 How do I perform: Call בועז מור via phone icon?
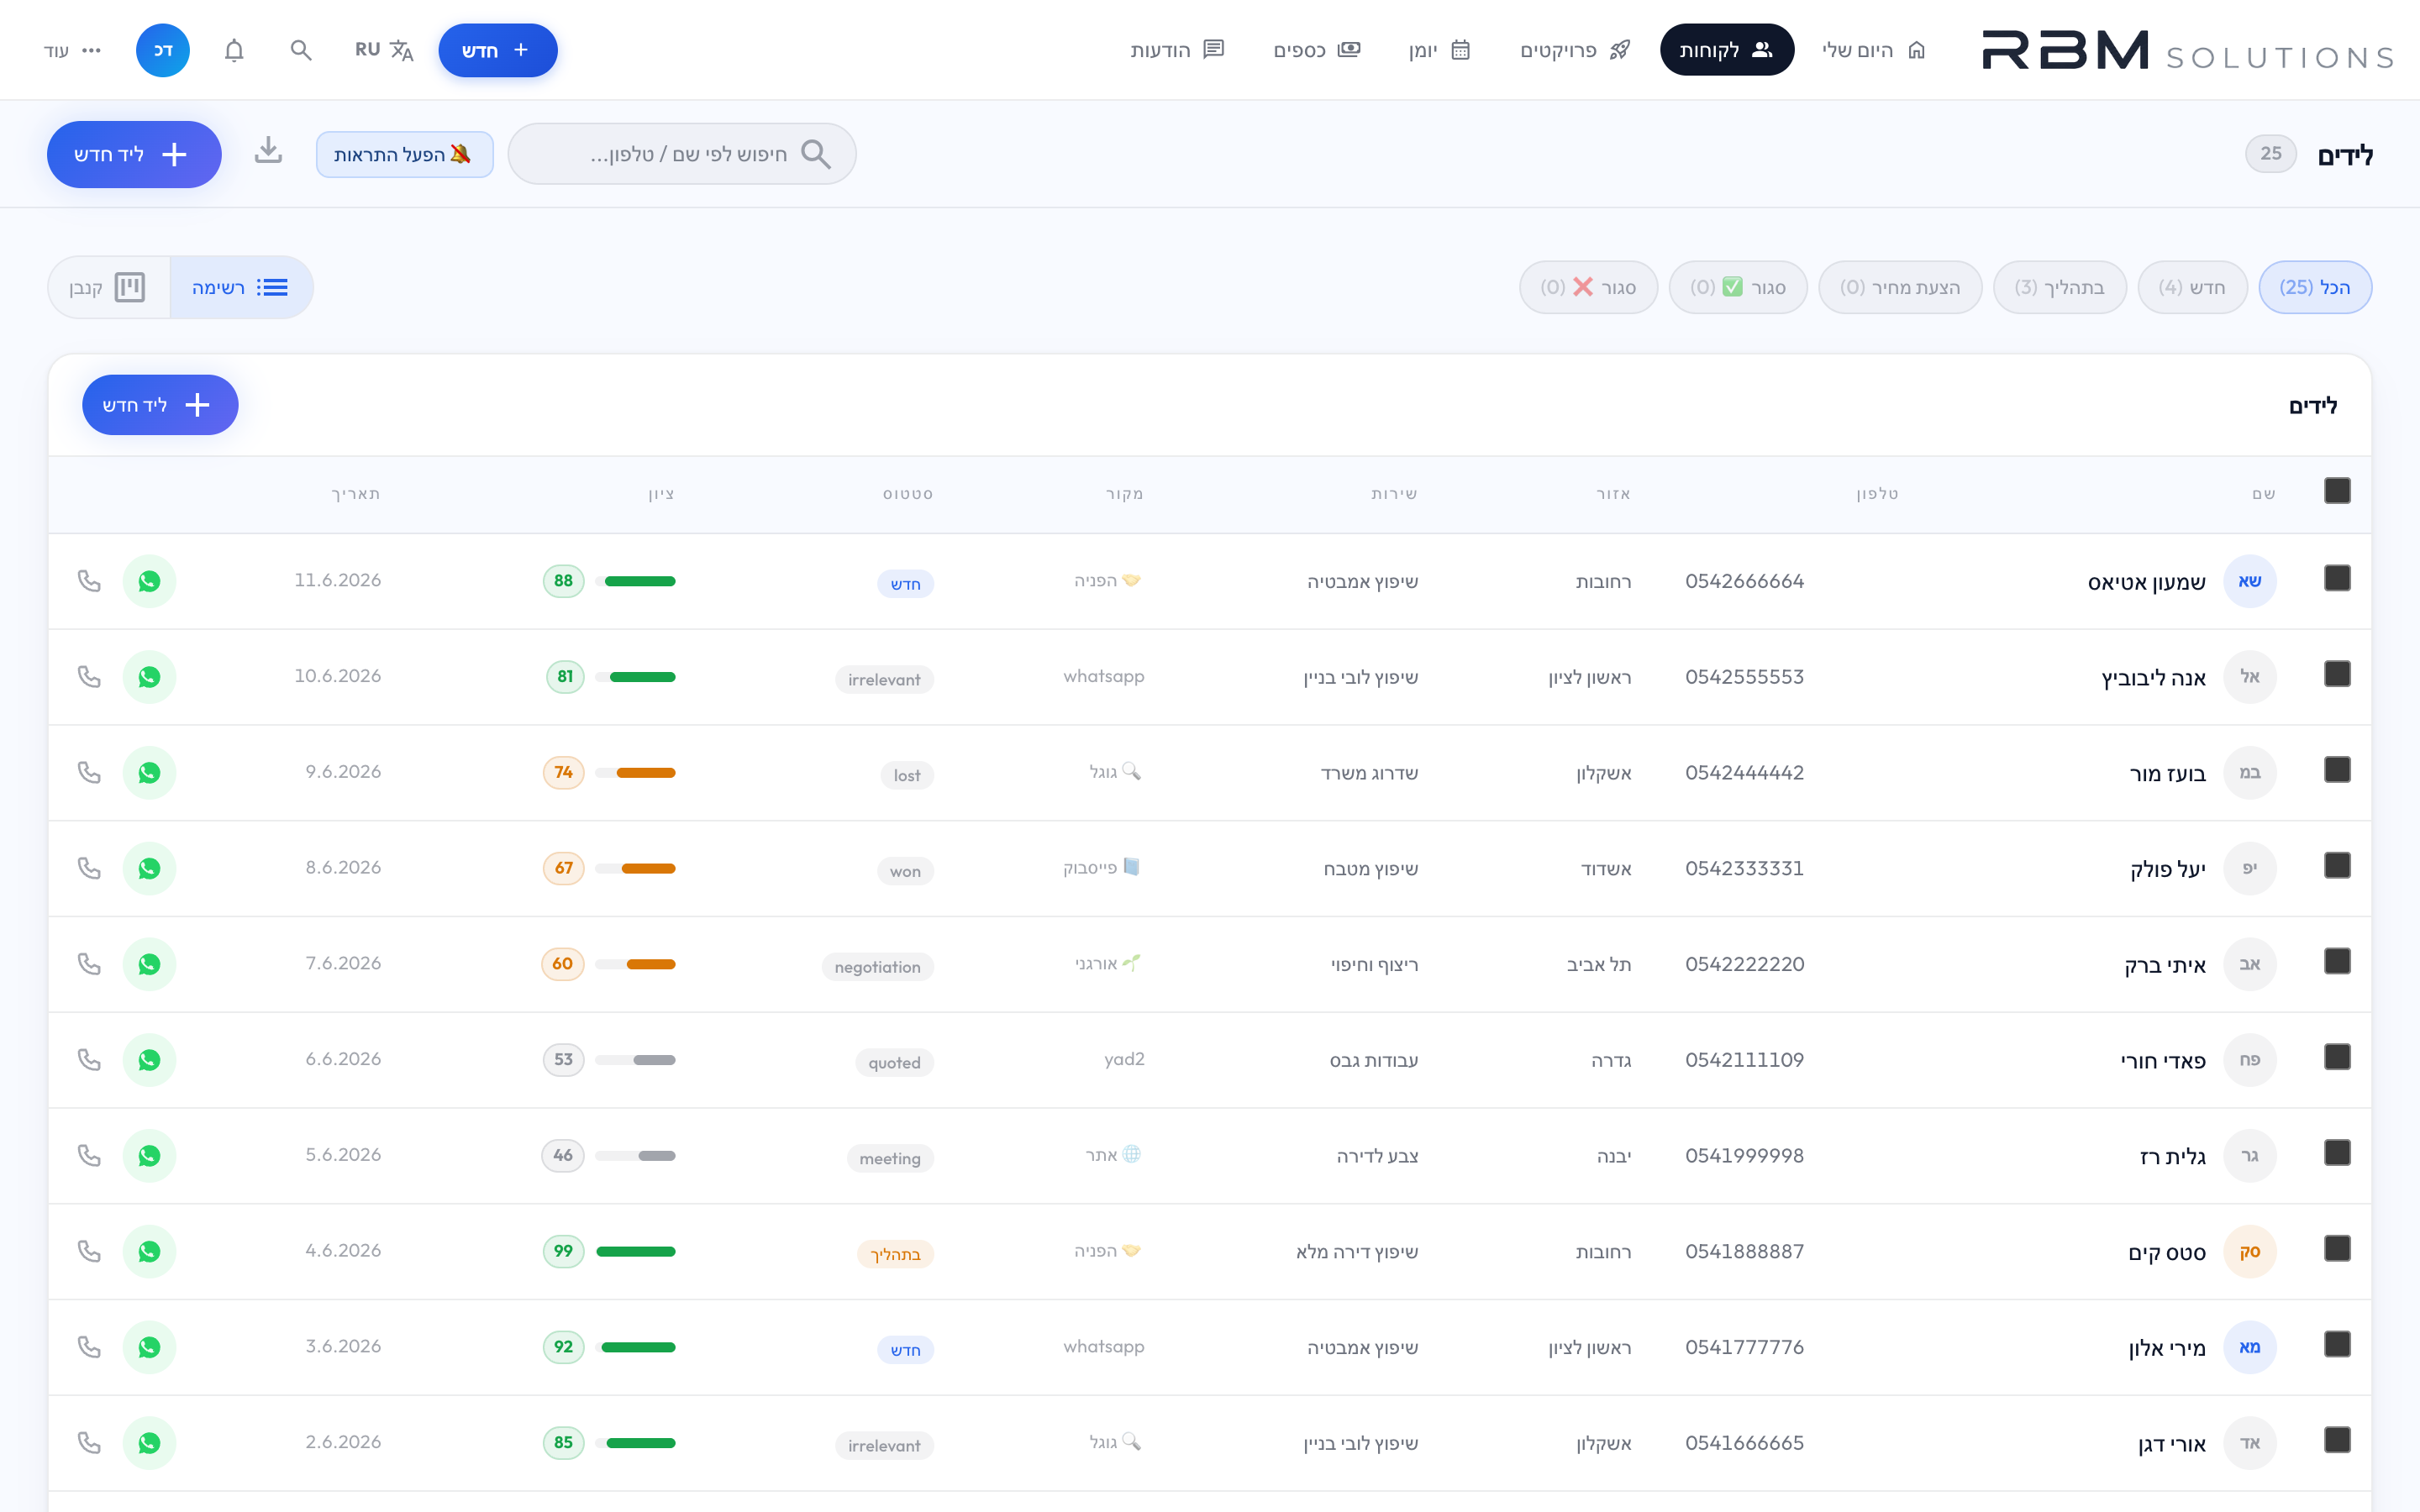89,772
